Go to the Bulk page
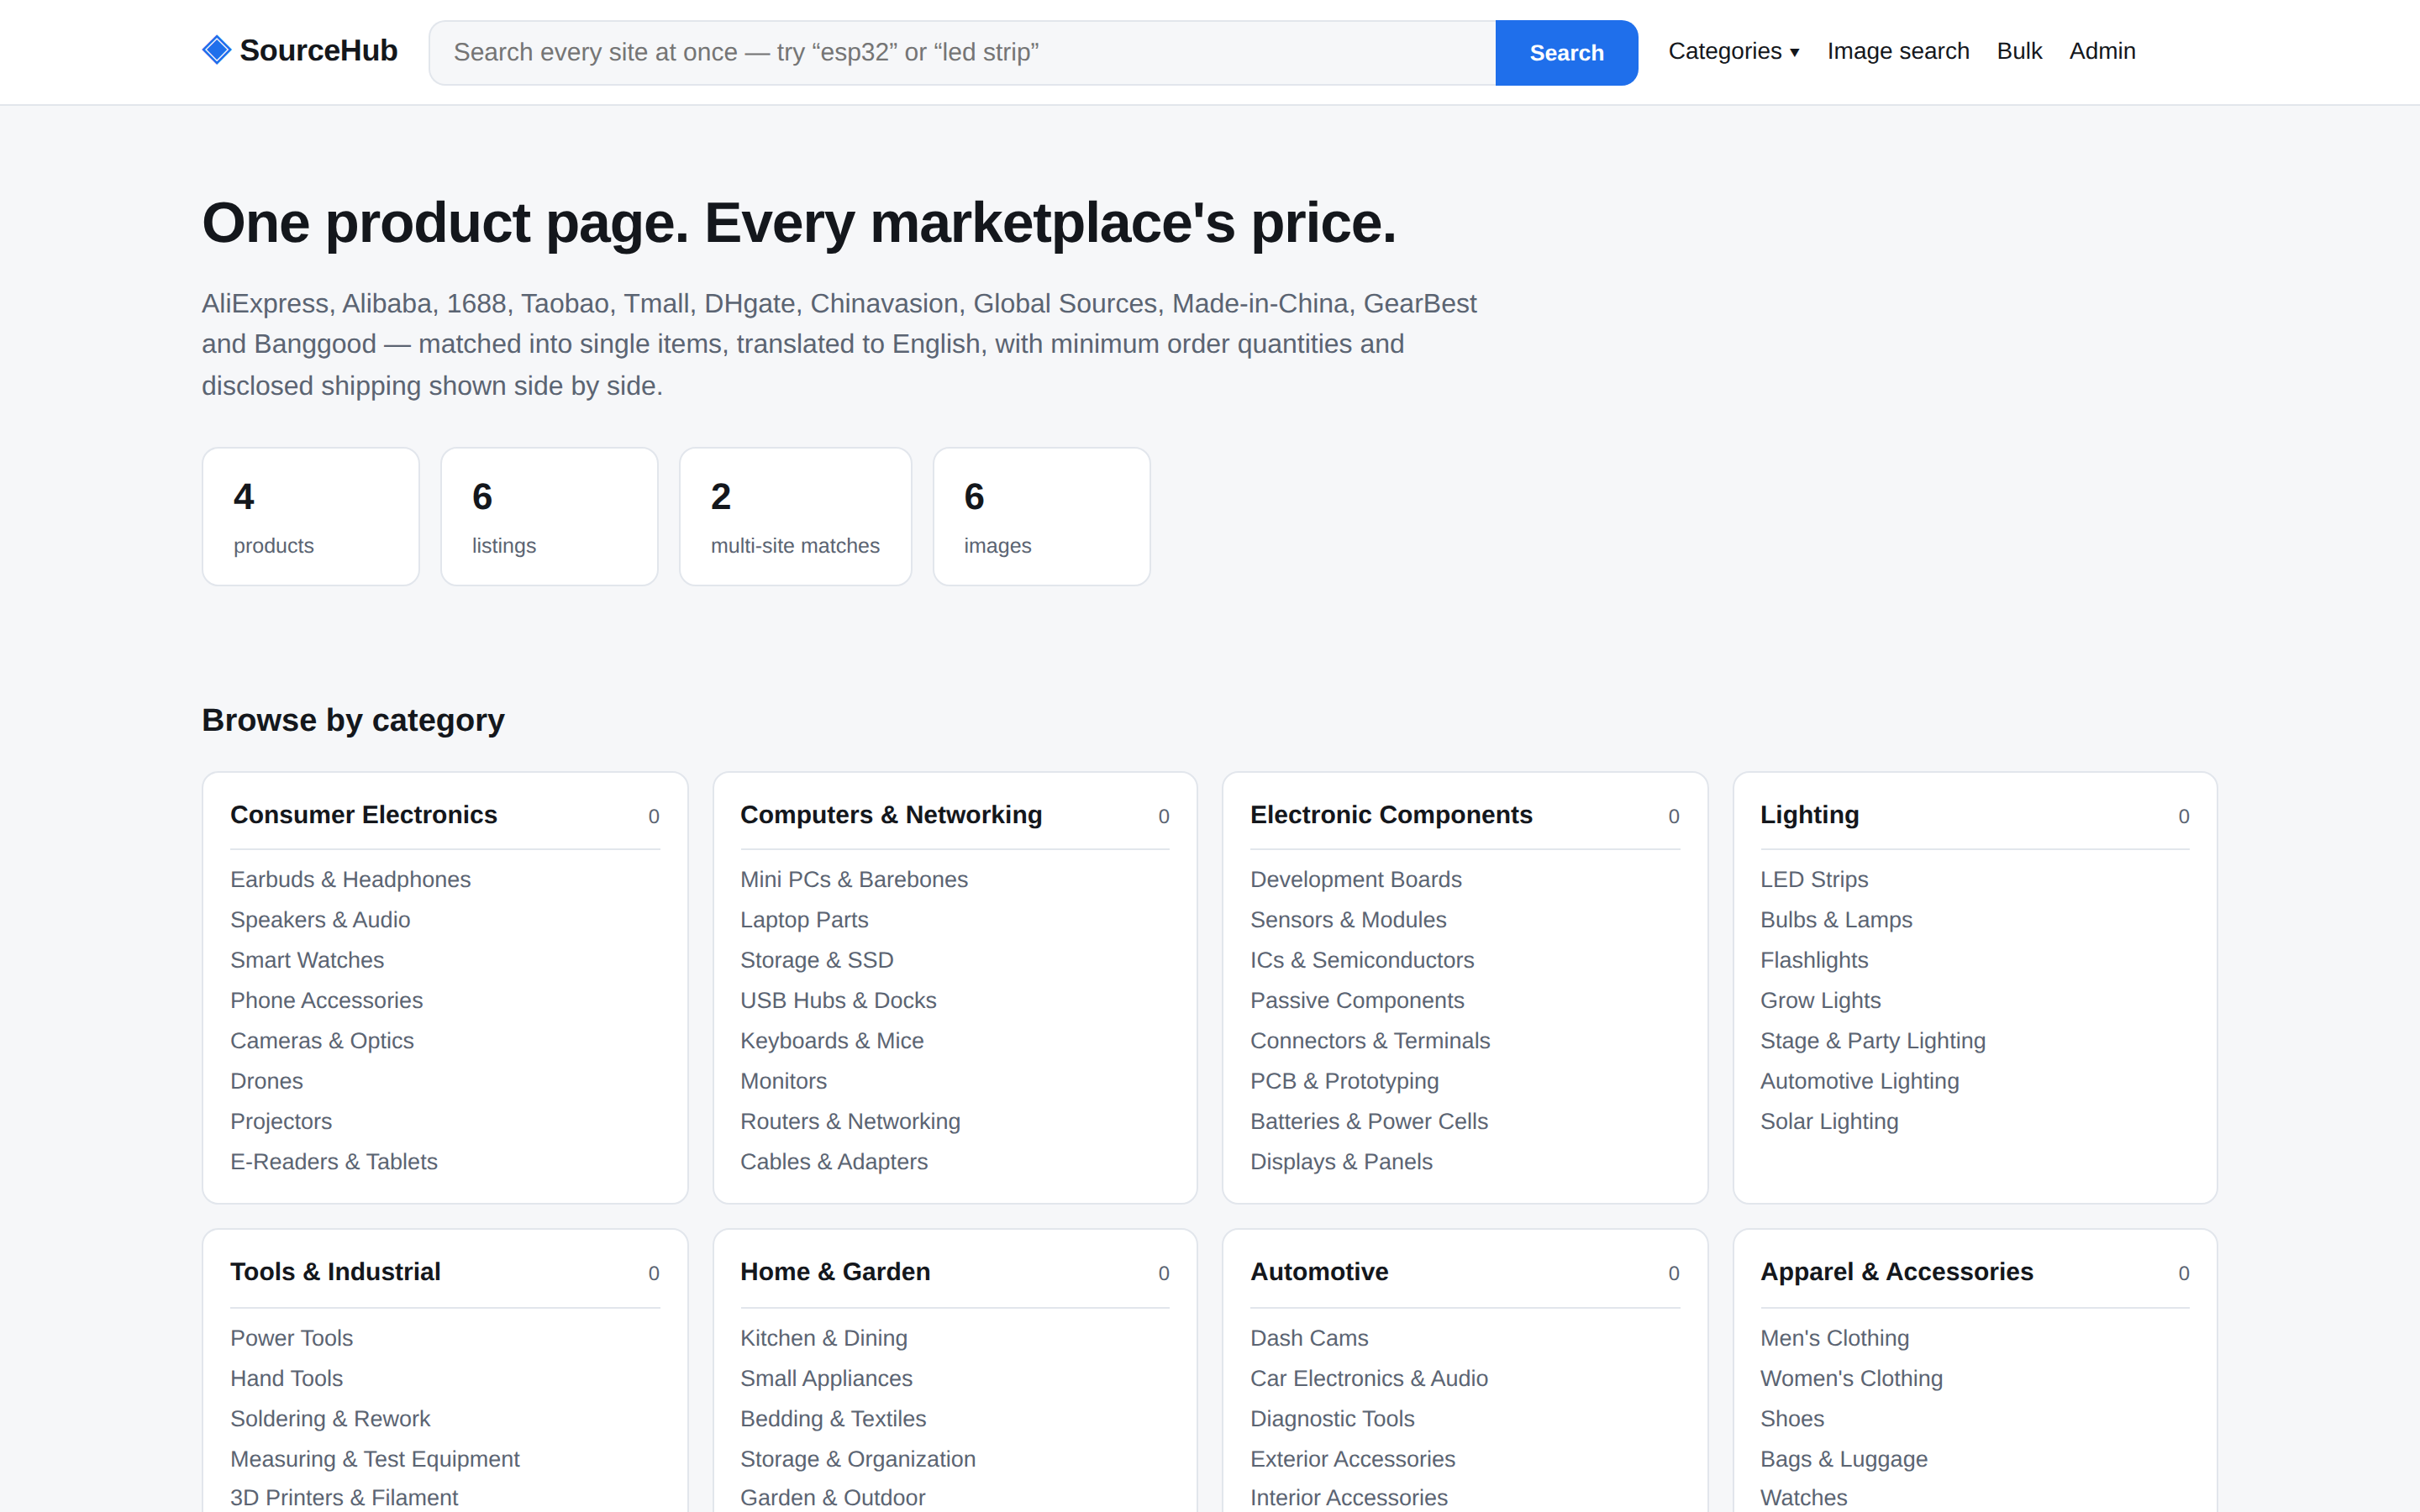 click(2019, 51)
